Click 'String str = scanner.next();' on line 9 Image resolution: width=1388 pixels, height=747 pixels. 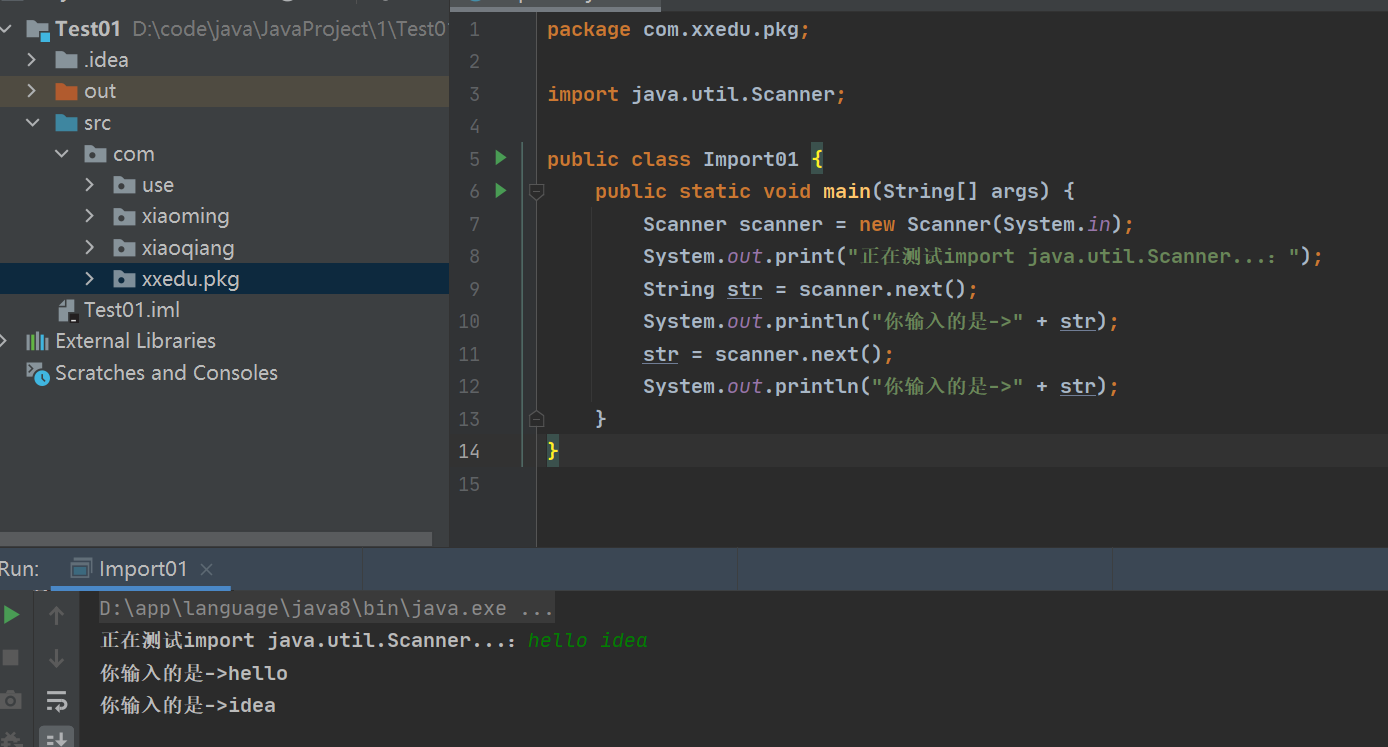[810, 289]
